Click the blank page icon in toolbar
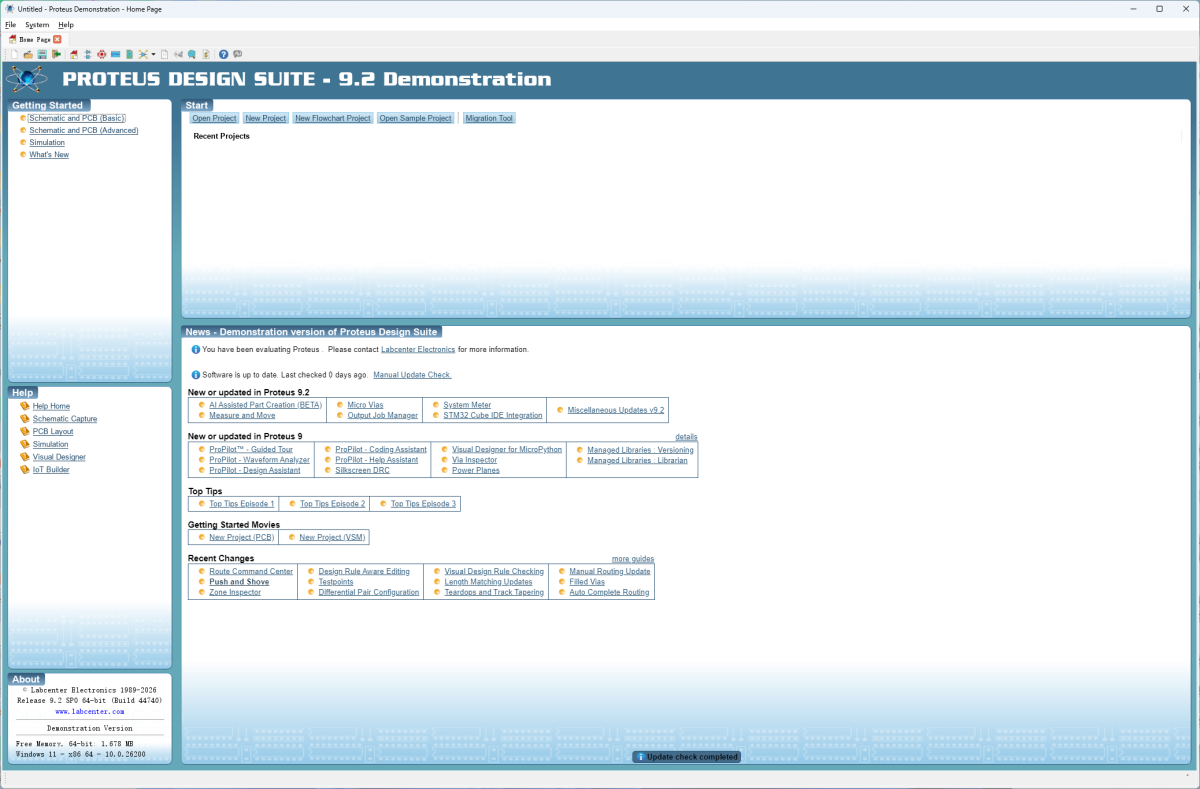This screenshot has width=1200, height=789. click(x=164, y=54)
